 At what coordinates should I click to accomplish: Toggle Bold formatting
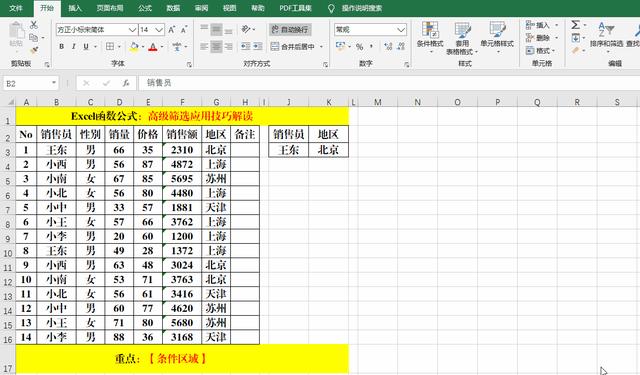click(x=61, y=47)
